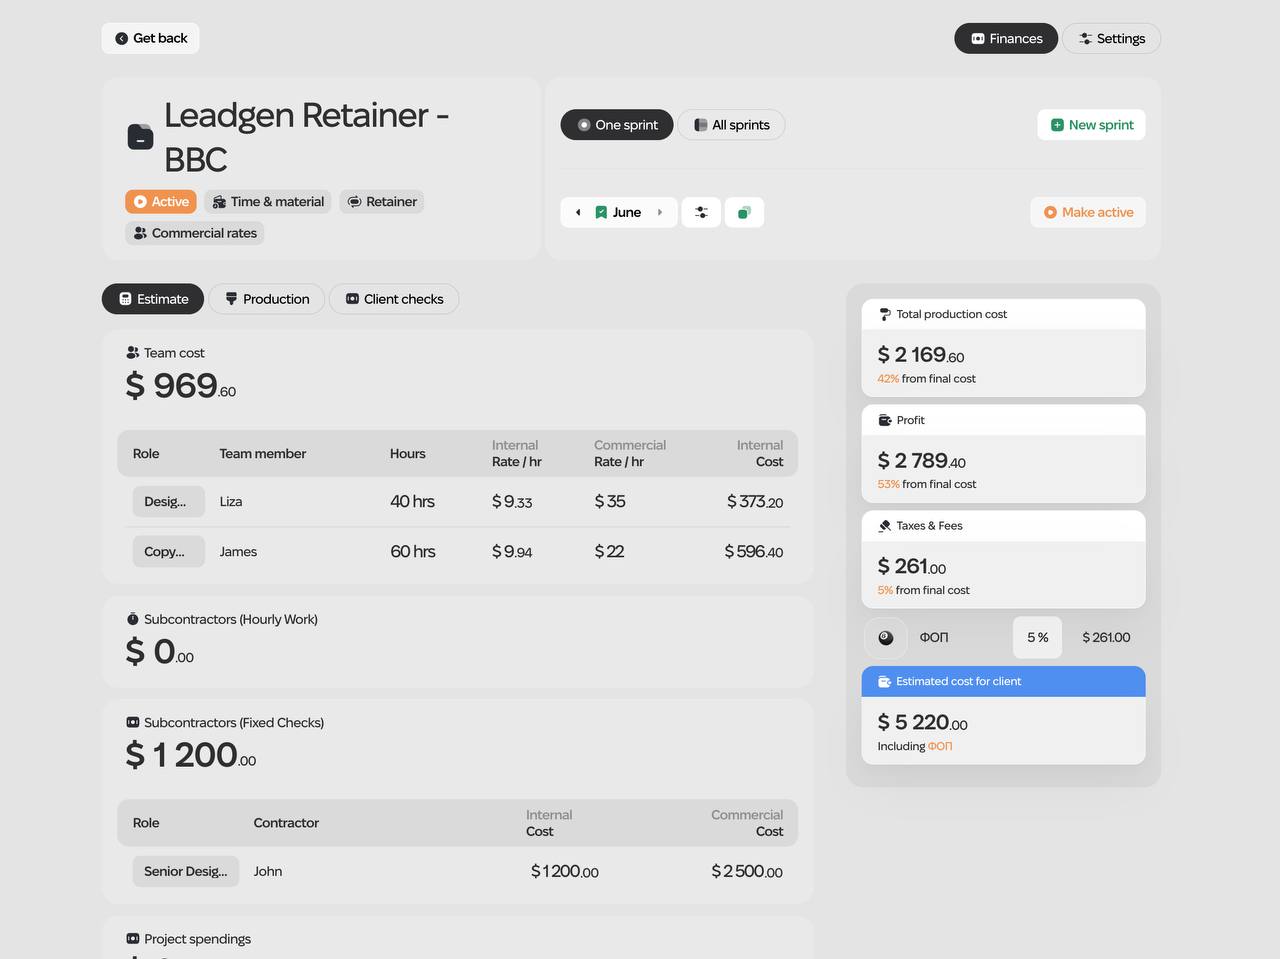This screenshot has width=1280, height=959.
Task: Click the green copy sprint icon
Action: click(x=744, y=212)
